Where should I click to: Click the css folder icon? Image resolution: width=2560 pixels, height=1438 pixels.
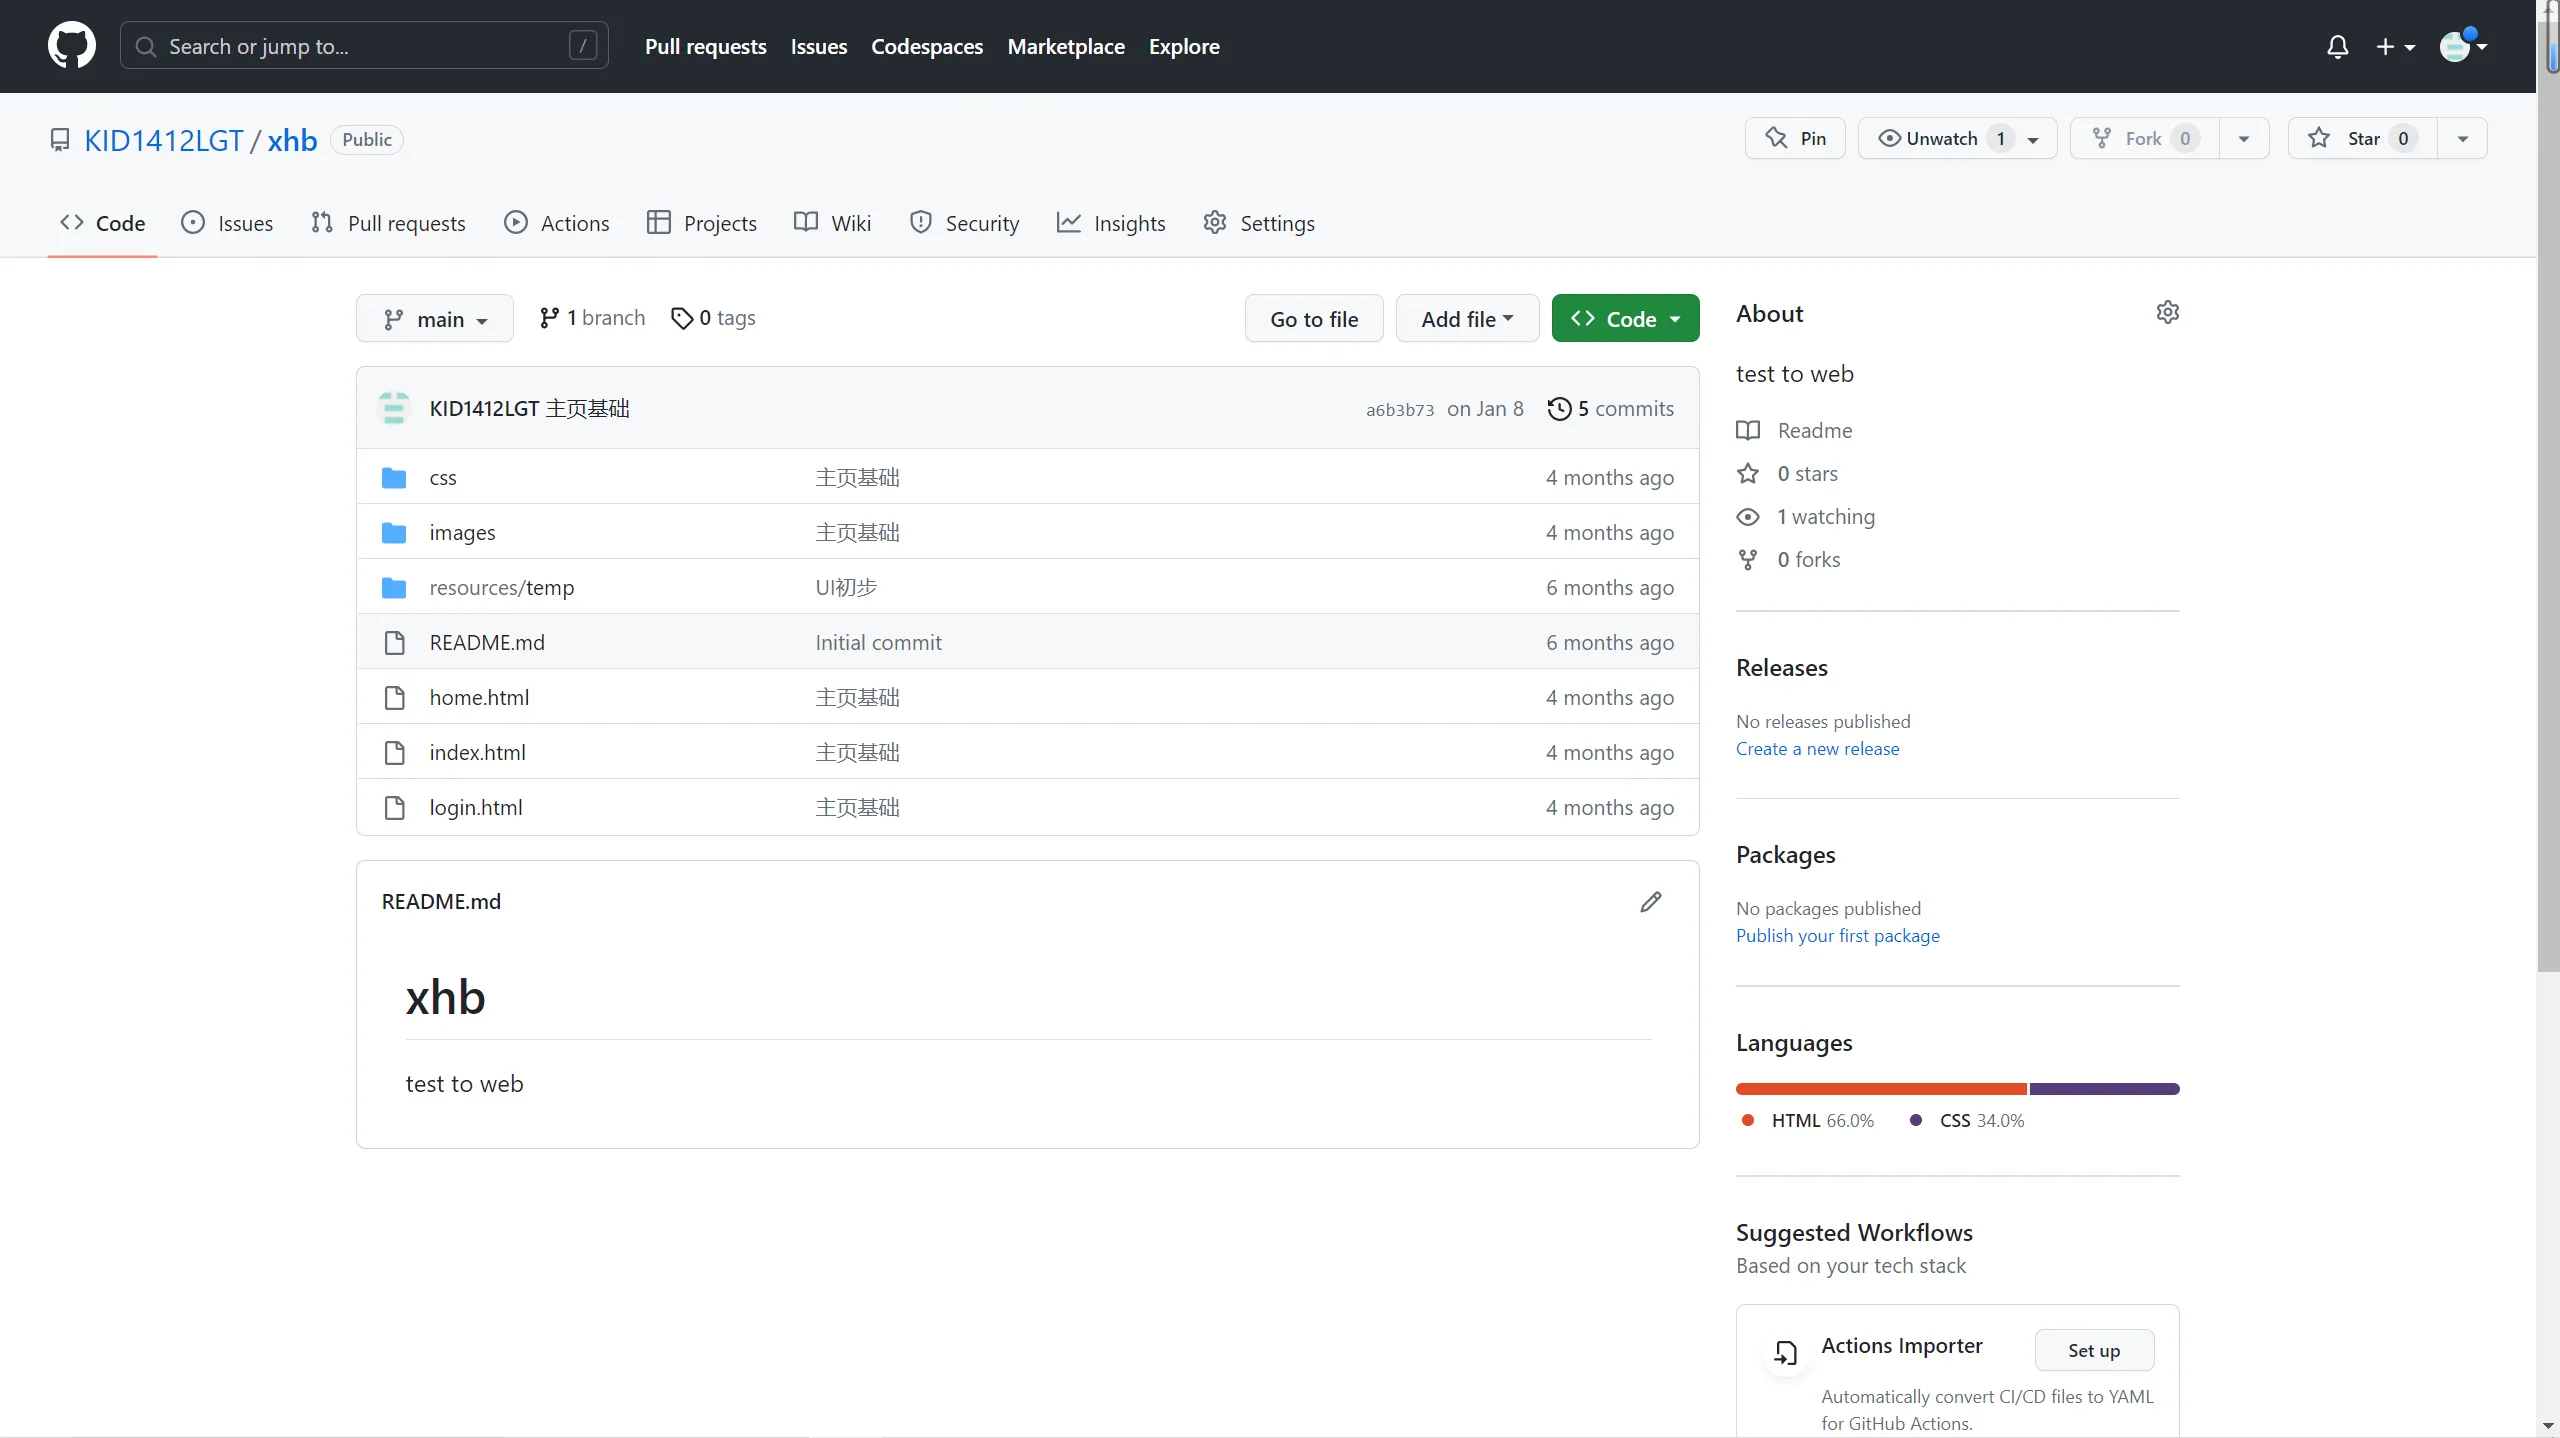pos(394,478)
